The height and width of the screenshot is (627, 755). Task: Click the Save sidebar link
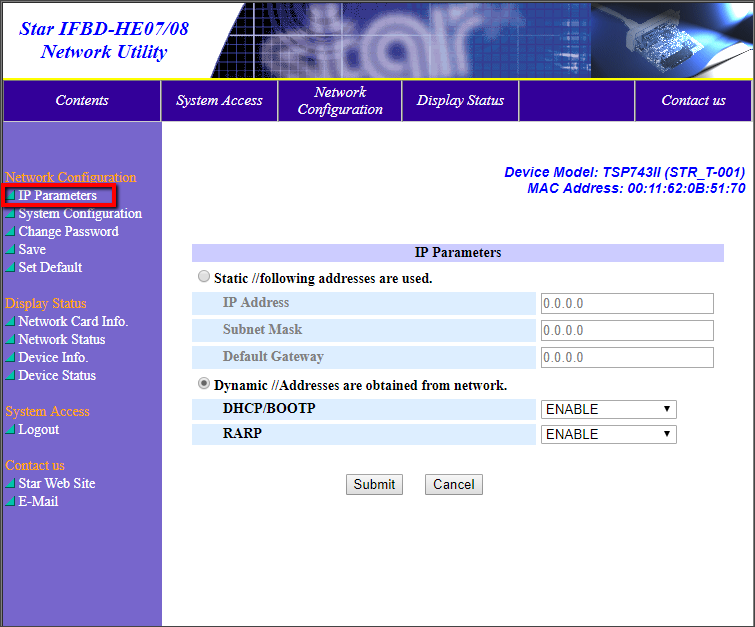[32, 249]
